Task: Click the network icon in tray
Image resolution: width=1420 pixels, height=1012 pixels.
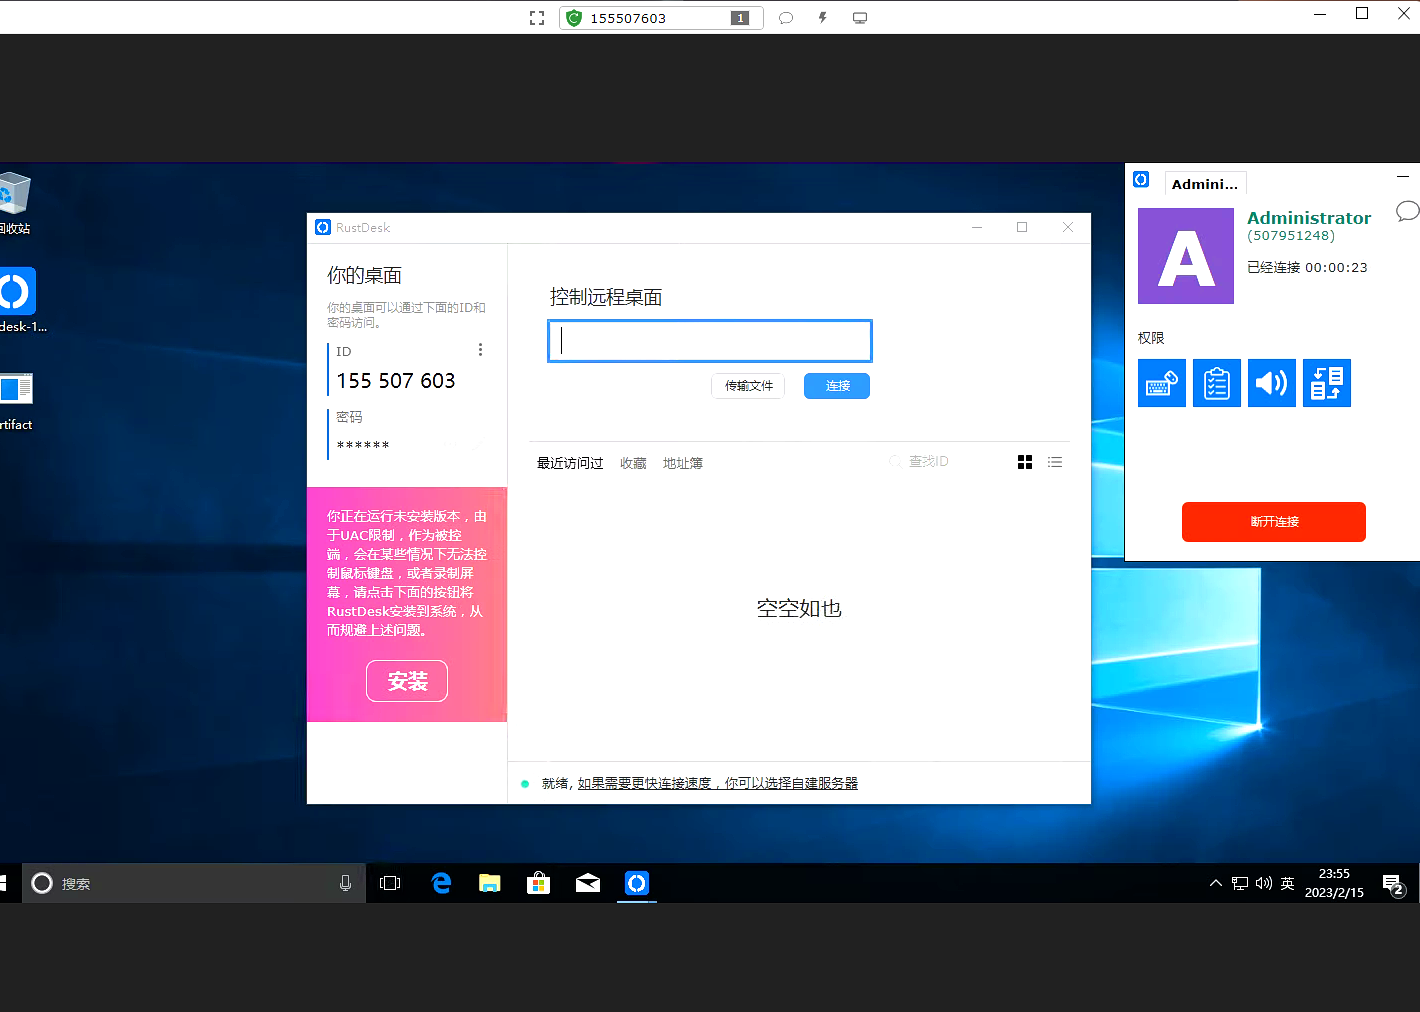Action: (1240, 883)
